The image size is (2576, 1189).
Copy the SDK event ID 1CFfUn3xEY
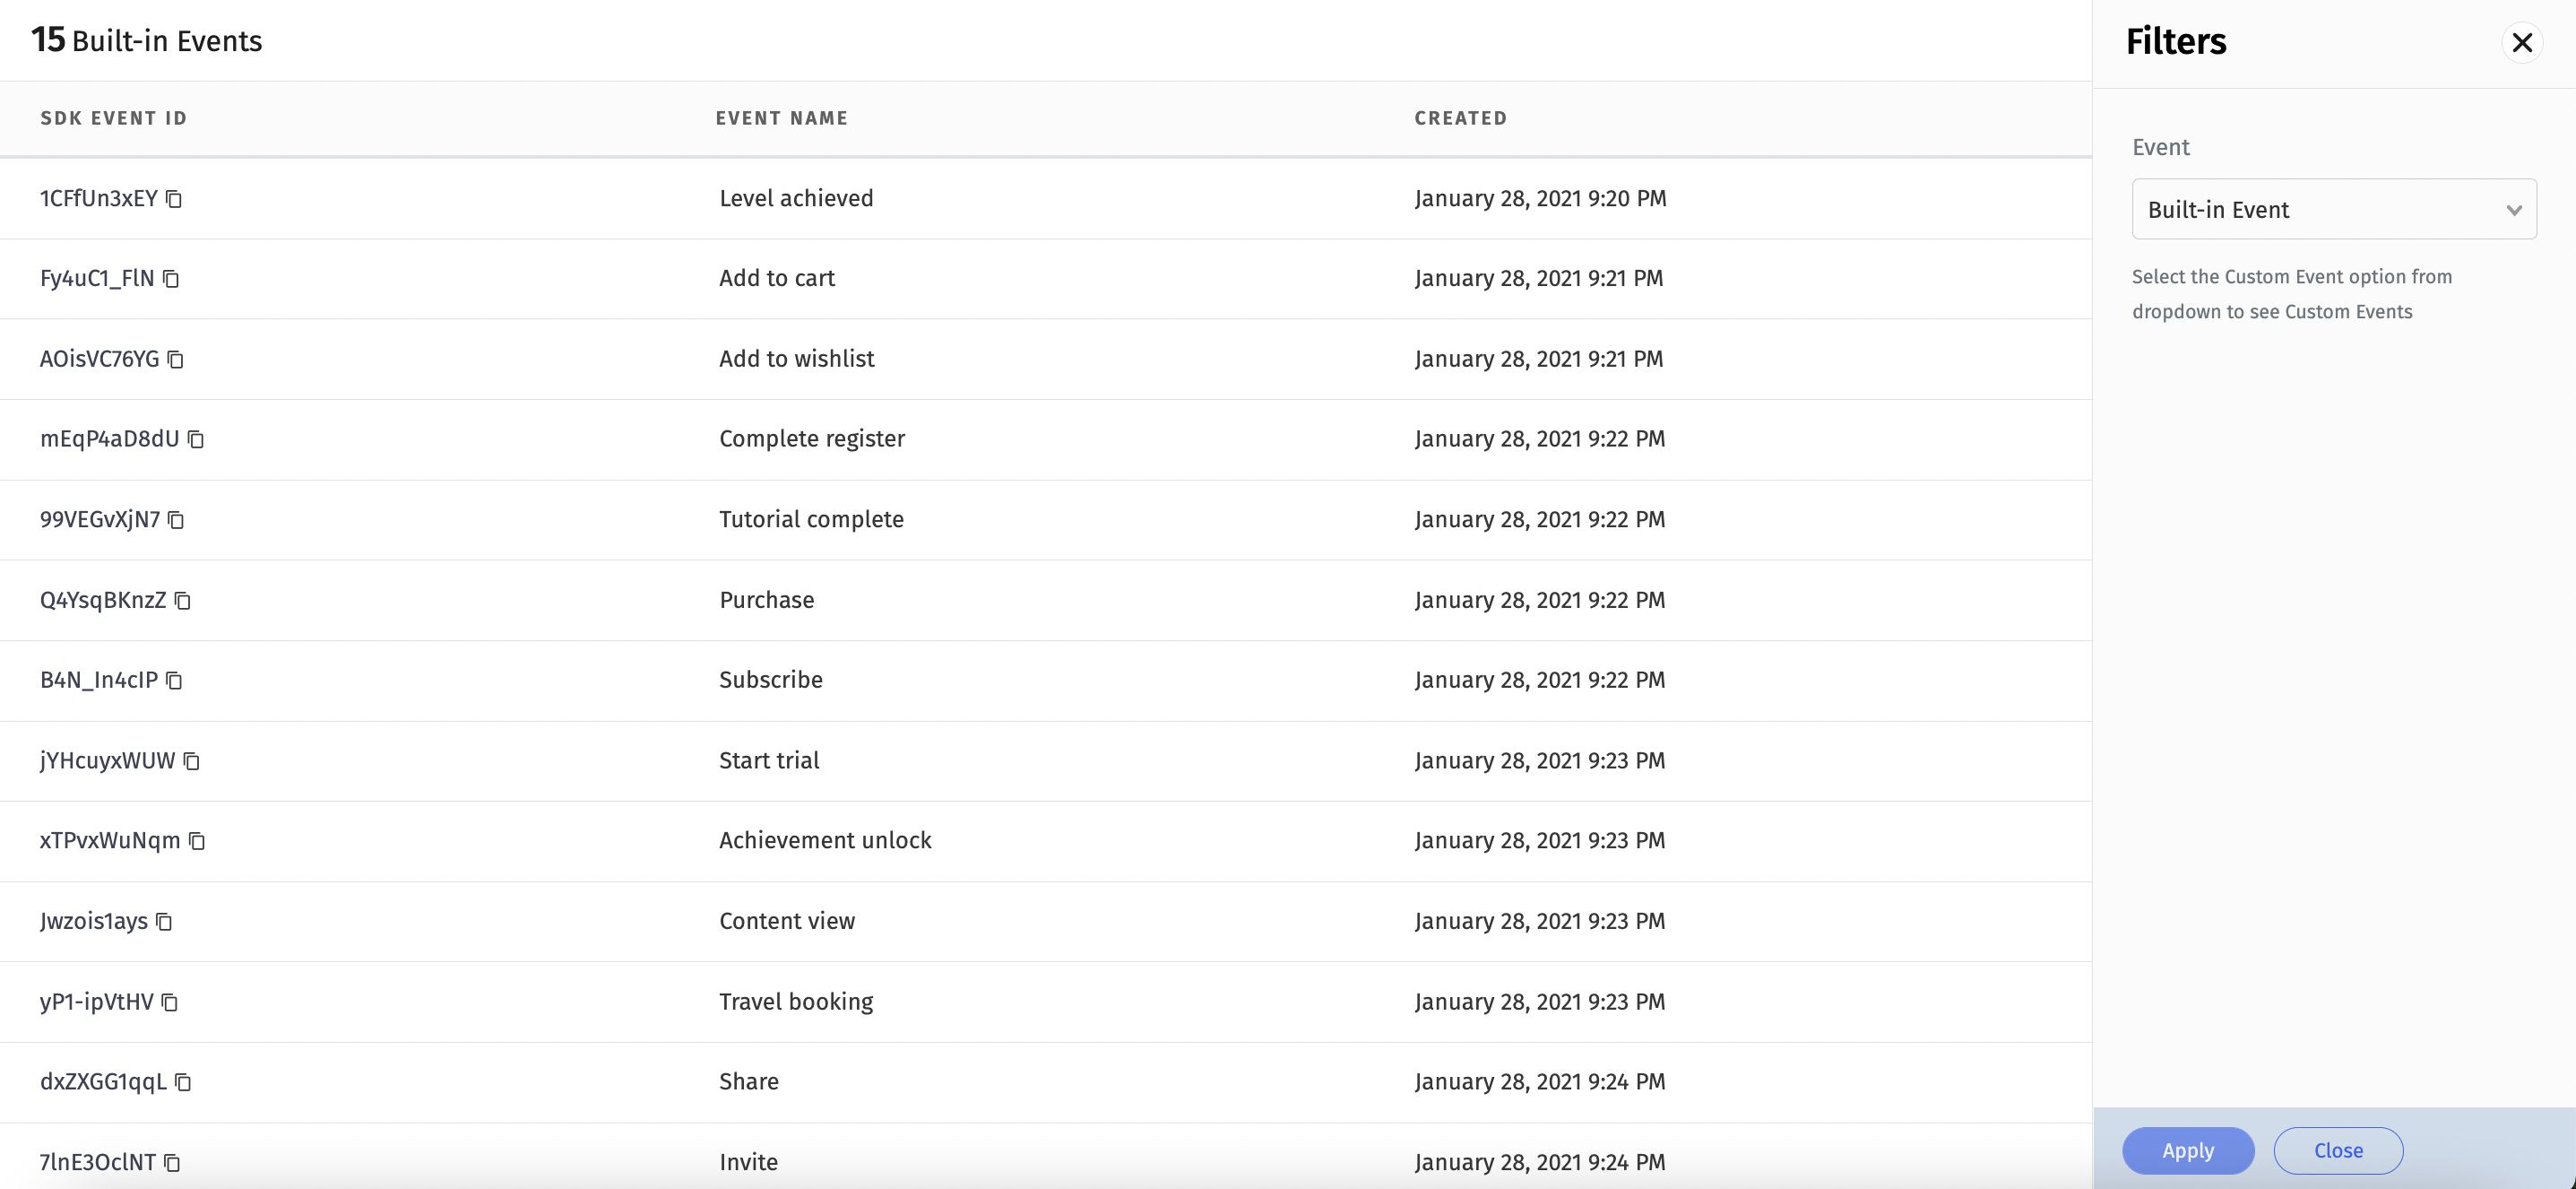tap(174, 199)
